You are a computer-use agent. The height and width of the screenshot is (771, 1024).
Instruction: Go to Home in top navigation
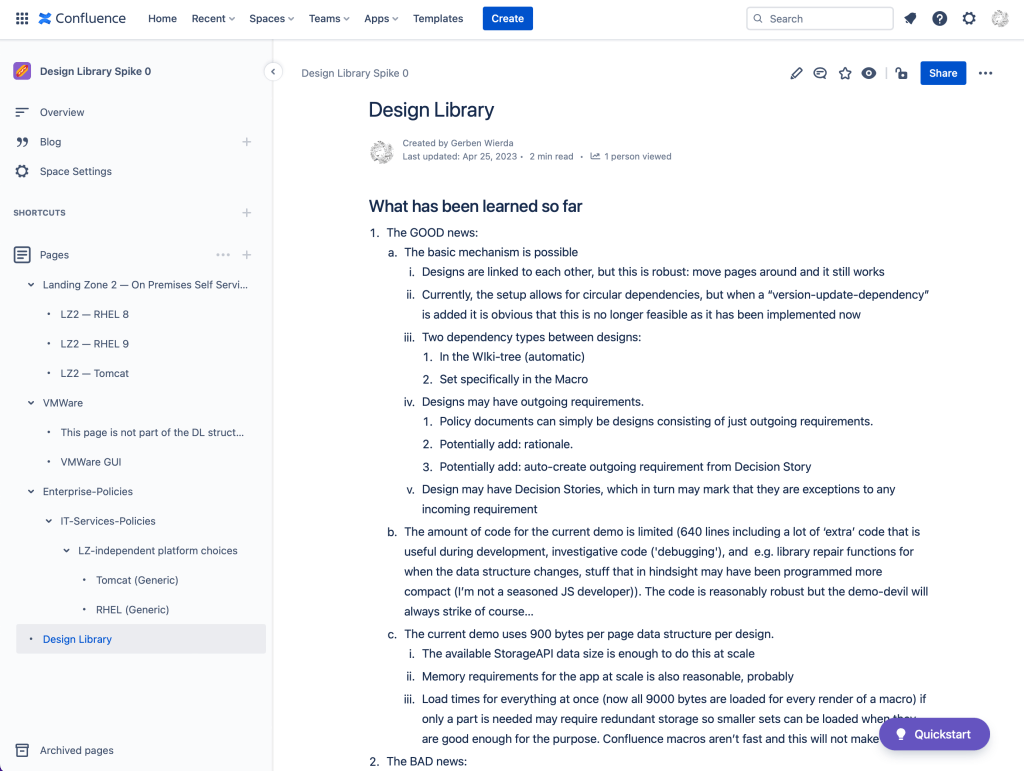click(162, 18)
